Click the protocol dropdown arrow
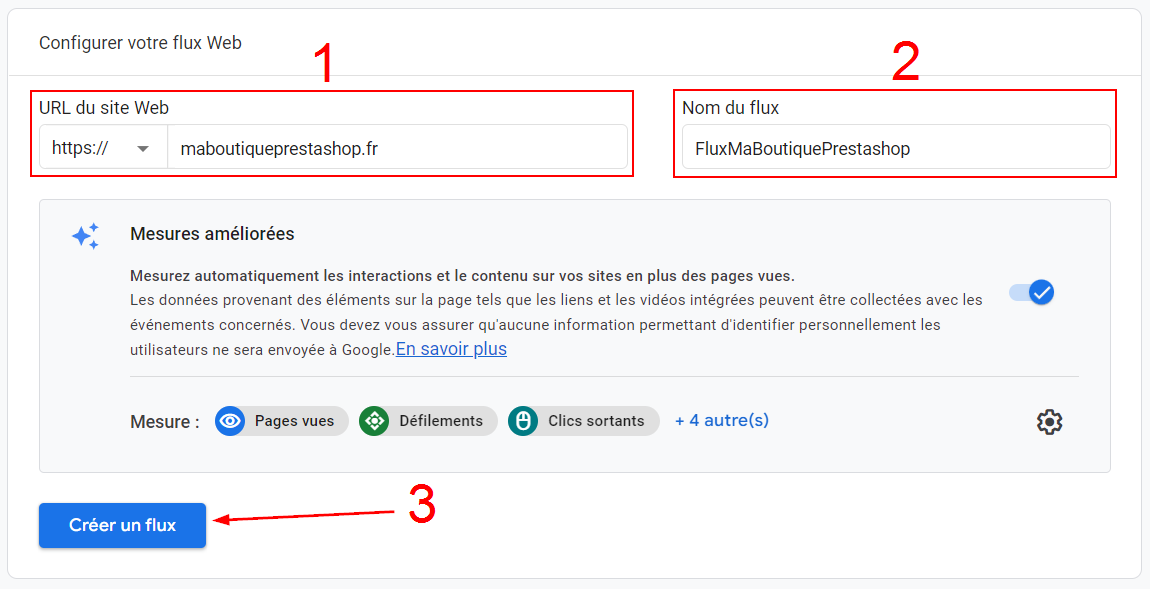This screenshot has height=589, width=1150. 143,149
